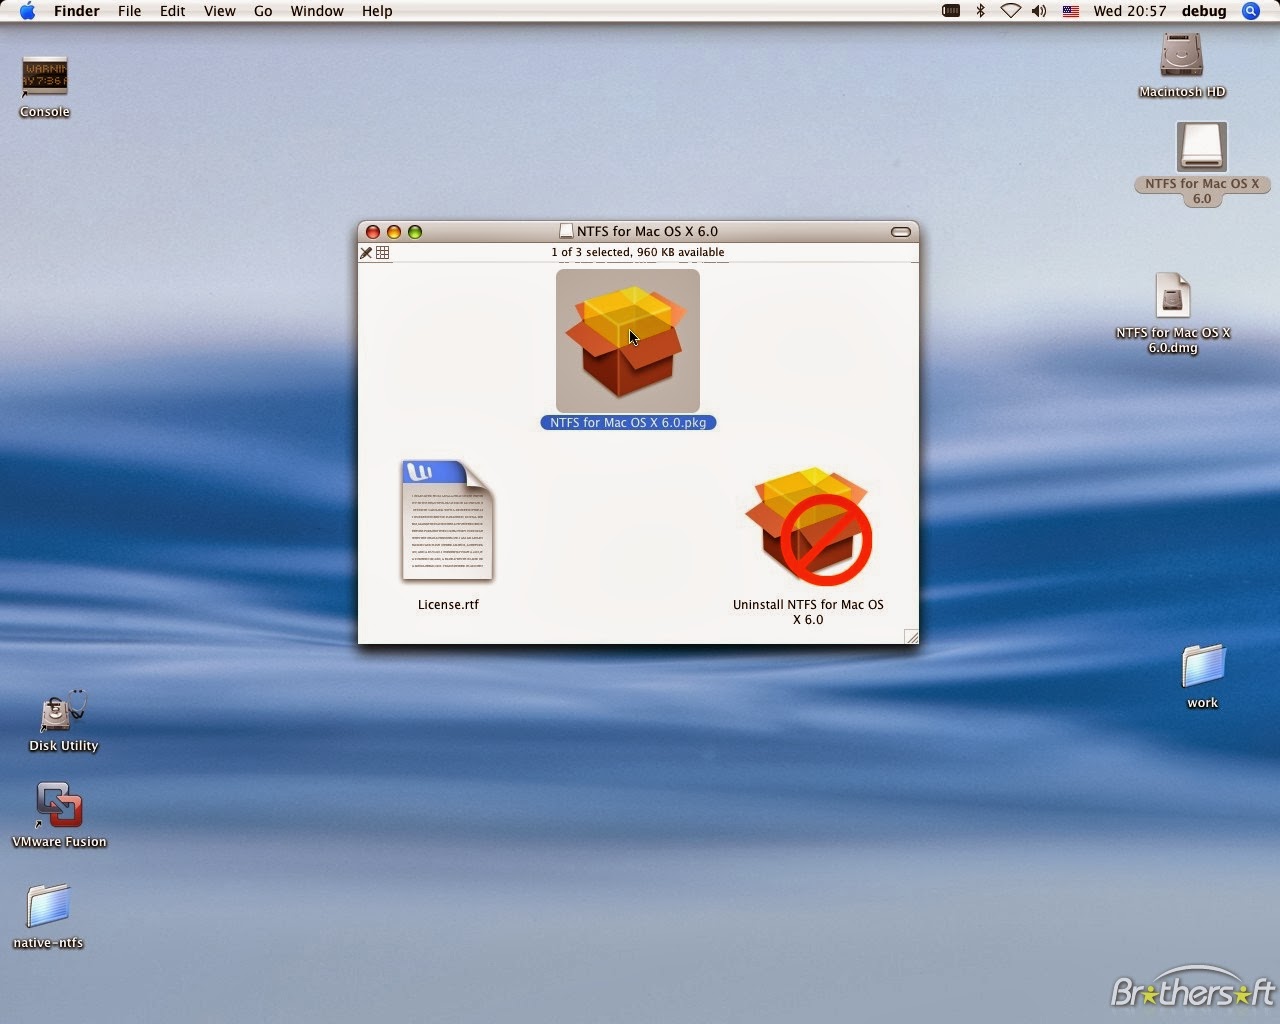Click the window resize handle corner
This screenshot has height=1024, width=1280.
click(911, 637)
